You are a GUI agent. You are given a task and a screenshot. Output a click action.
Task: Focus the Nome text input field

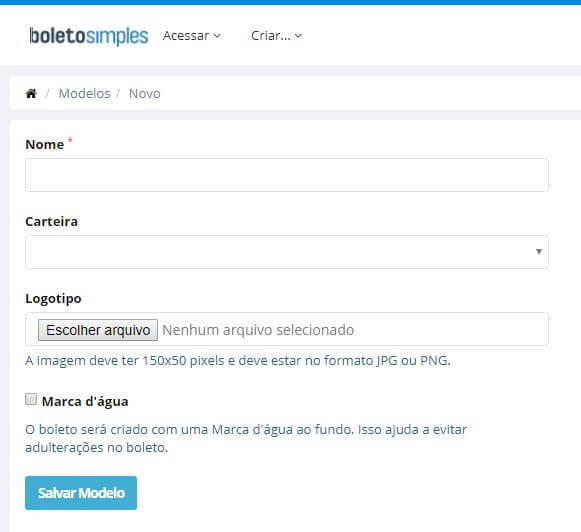[x=287, y=175]
